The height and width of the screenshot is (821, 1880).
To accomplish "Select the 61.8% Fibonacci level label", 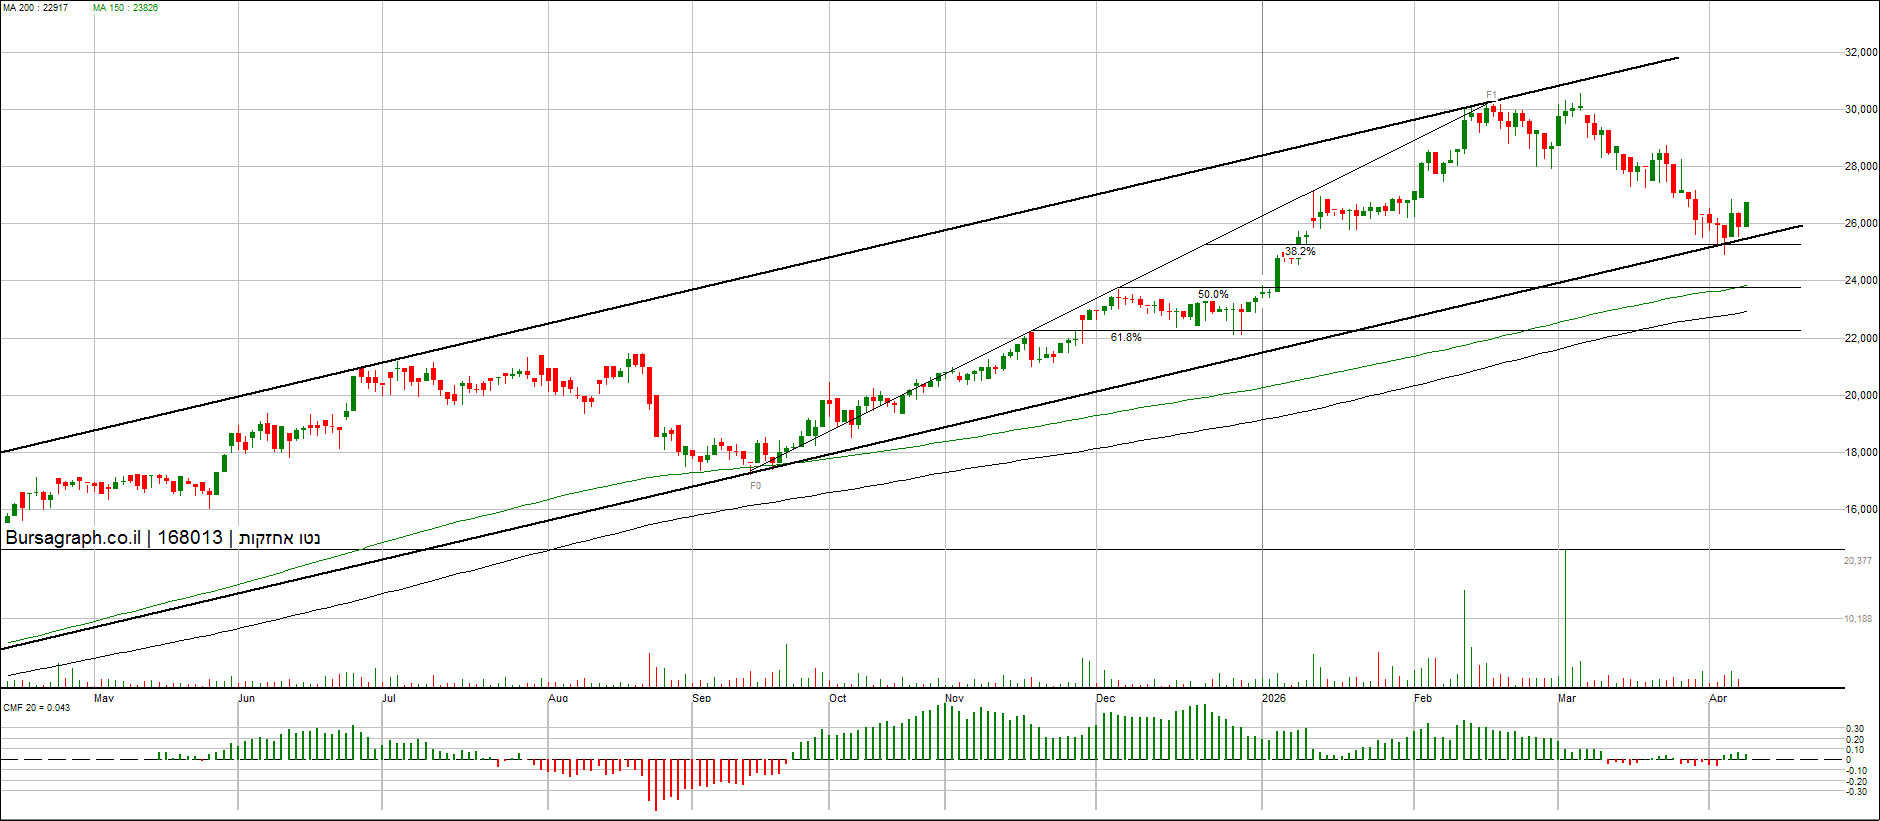I will 1126,338.
